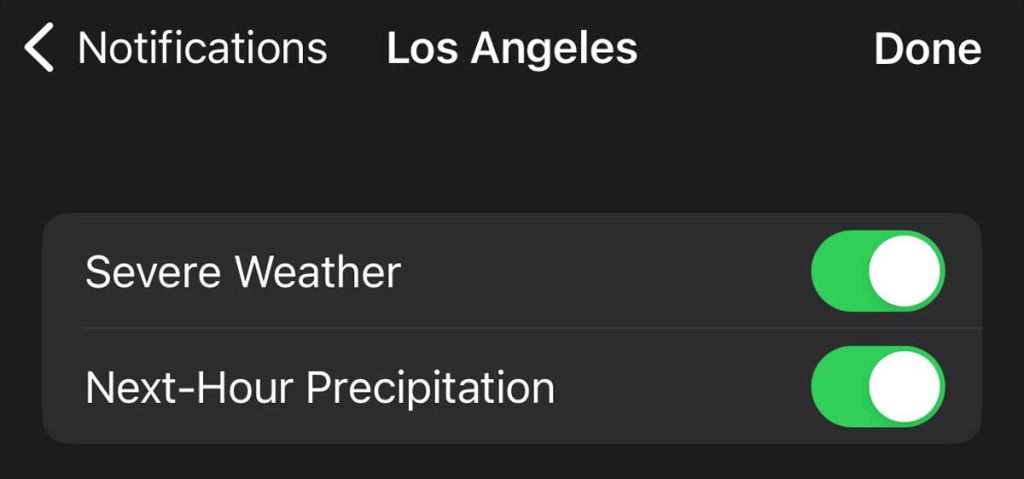Turn off Next-Hour Precipitation switch

877,387
